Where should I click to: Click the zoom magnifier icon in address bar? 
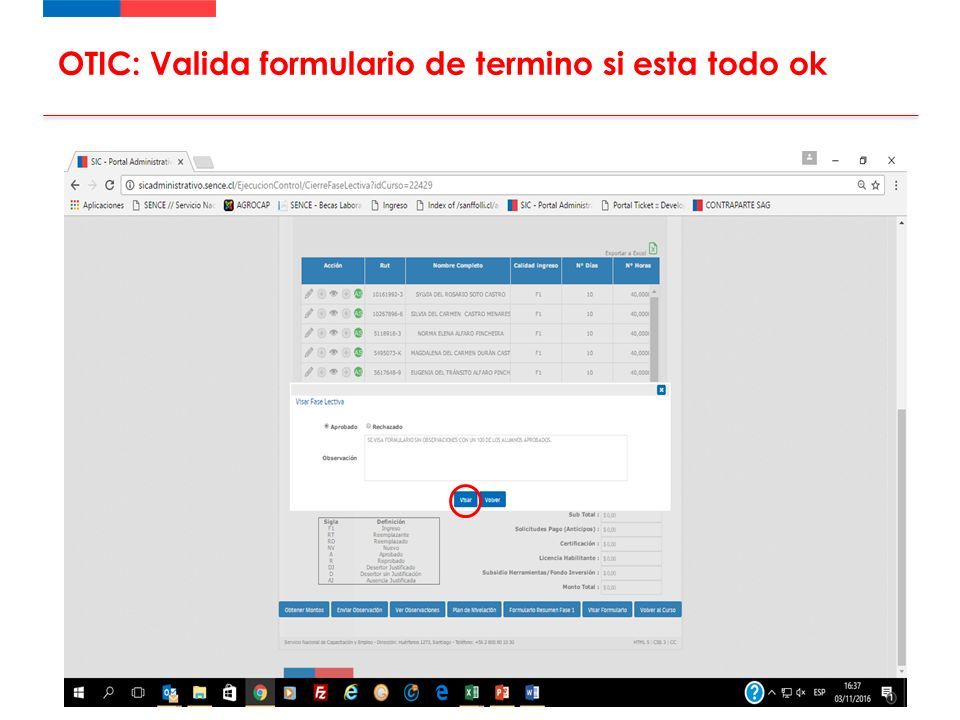[x=861, y=185]
